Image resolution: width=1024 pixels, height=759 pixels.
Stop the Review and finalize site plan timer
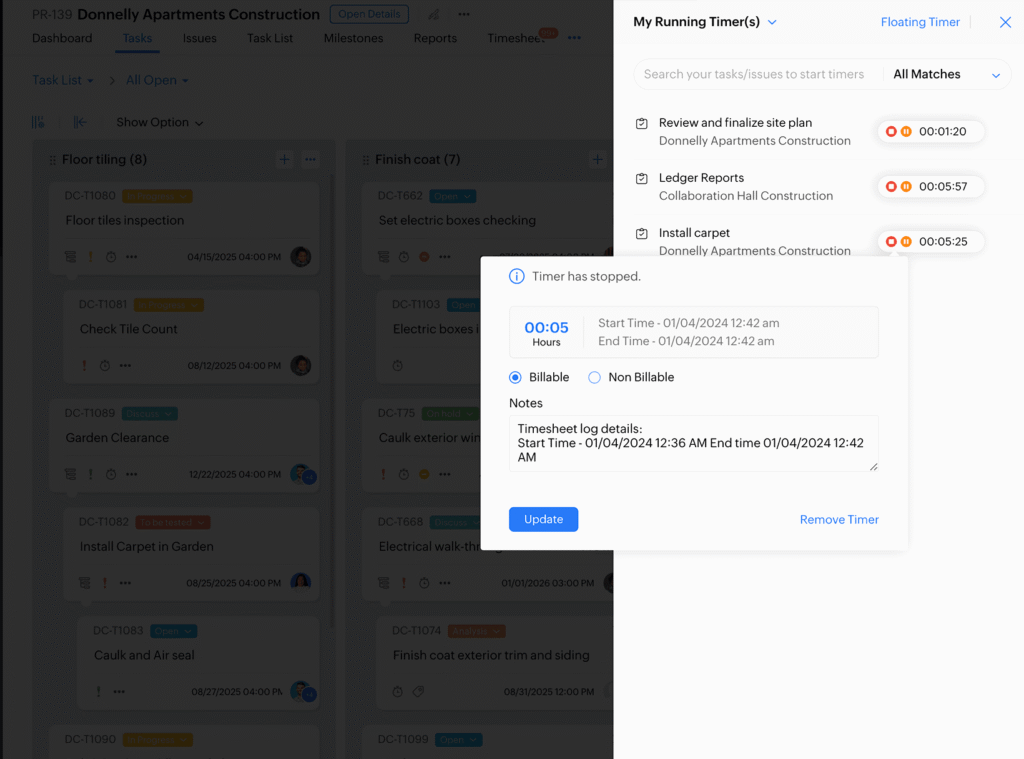(892, 131)
